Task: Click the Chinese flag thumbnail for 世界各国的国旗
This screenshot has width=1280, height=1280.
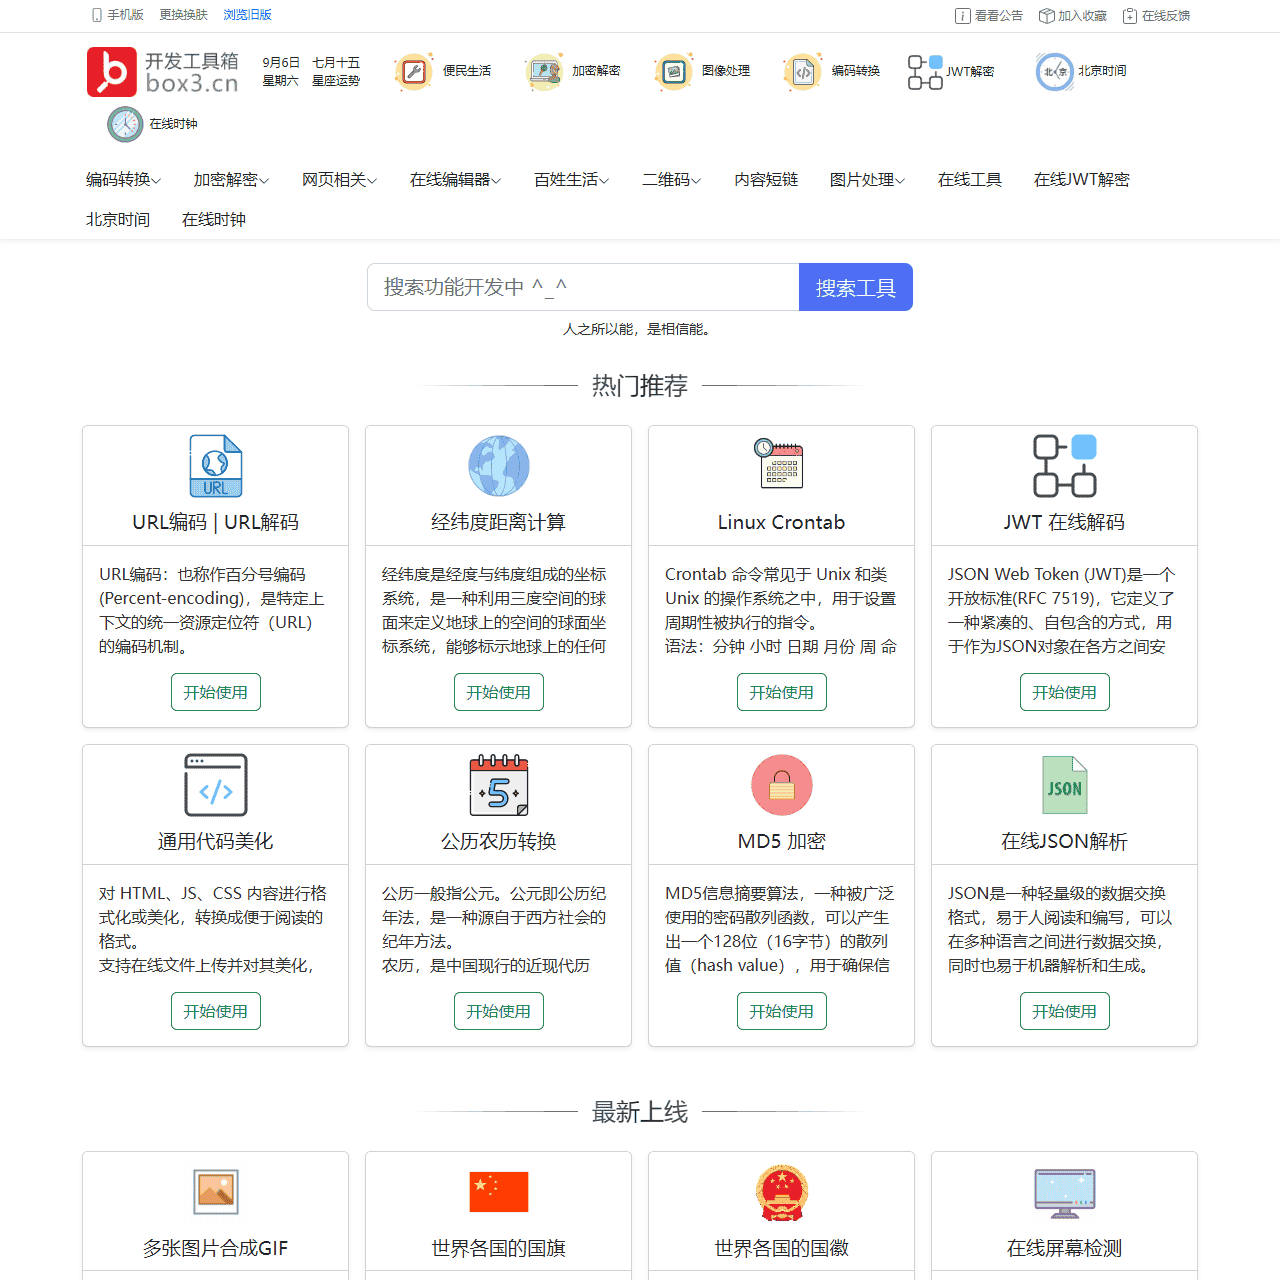Action: (498, 1192)
